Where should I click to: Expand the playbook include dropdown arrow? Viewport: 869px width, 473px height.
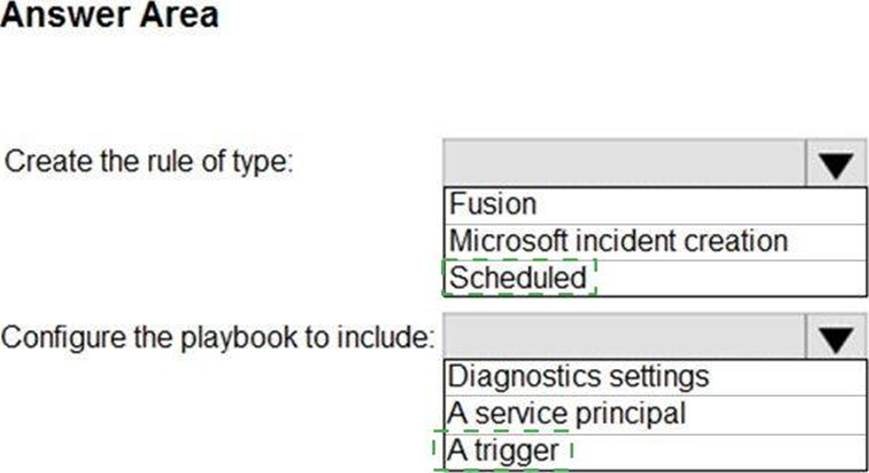click(x=835, y=337)
